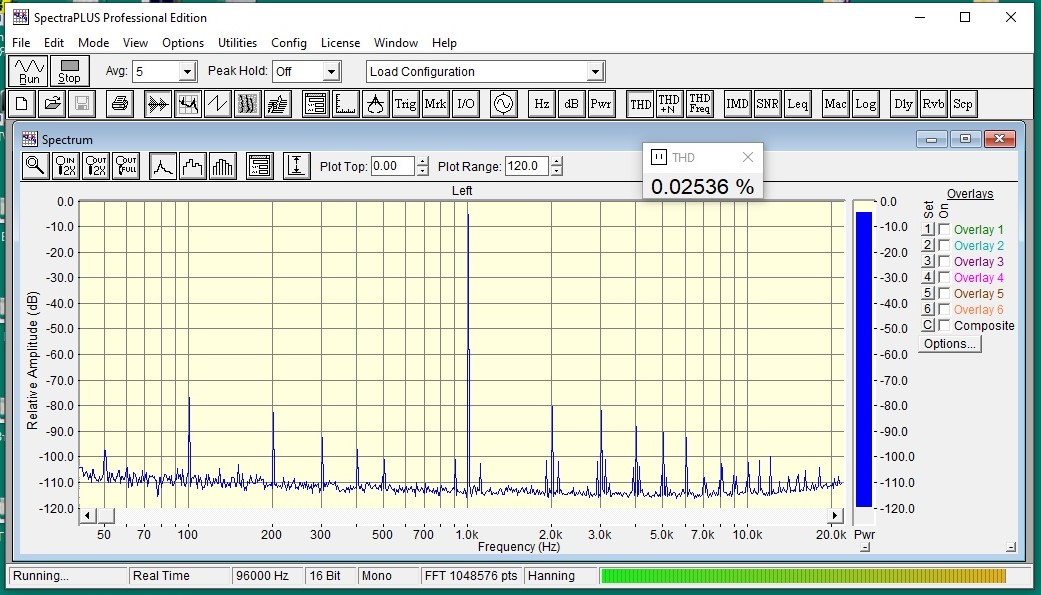The height and width of the screenshot is (595, 1041).
Task: Open the Mode menu
Action: coord(94,42)
